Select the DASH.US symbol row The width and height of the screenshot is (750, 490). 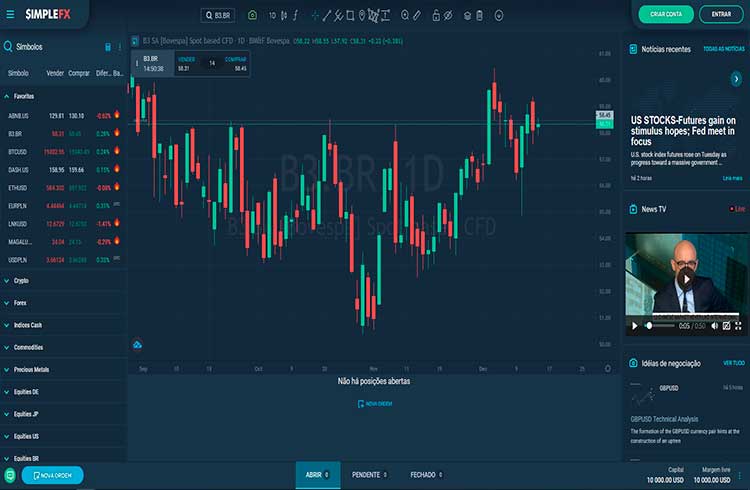64,170
